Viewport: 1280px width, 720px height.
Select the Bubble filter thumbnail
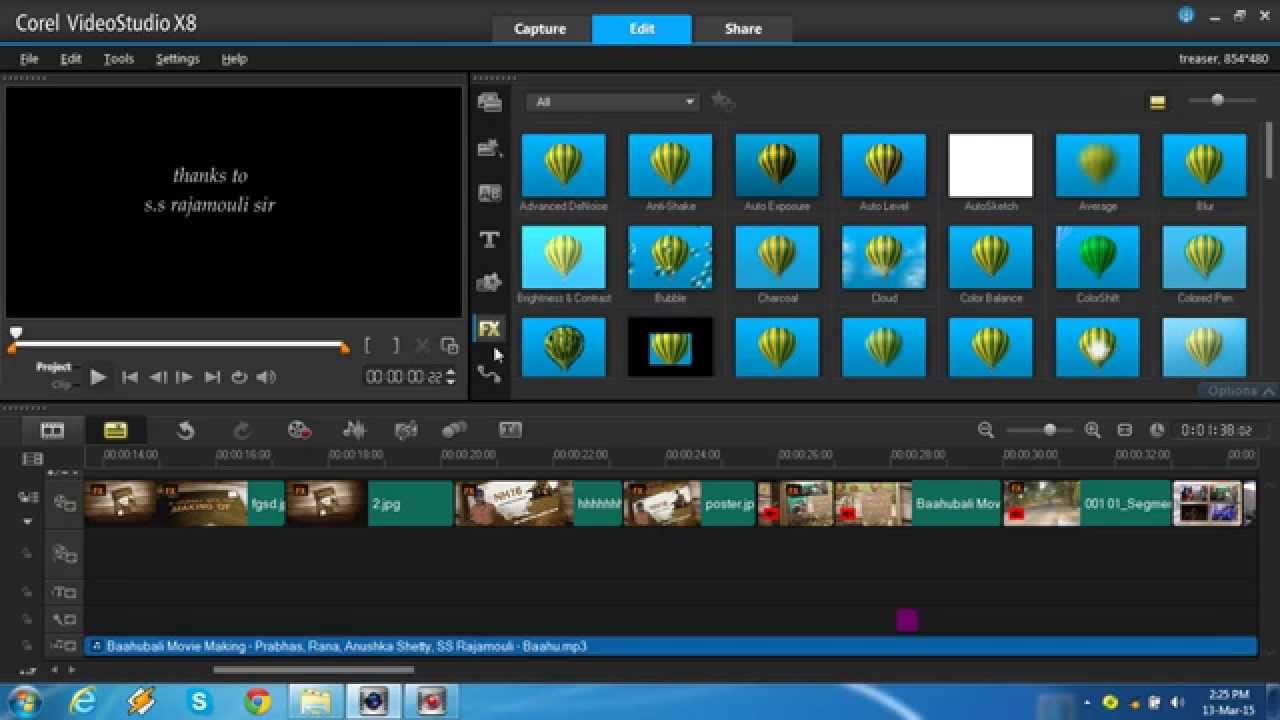click(x=670, y=257)
